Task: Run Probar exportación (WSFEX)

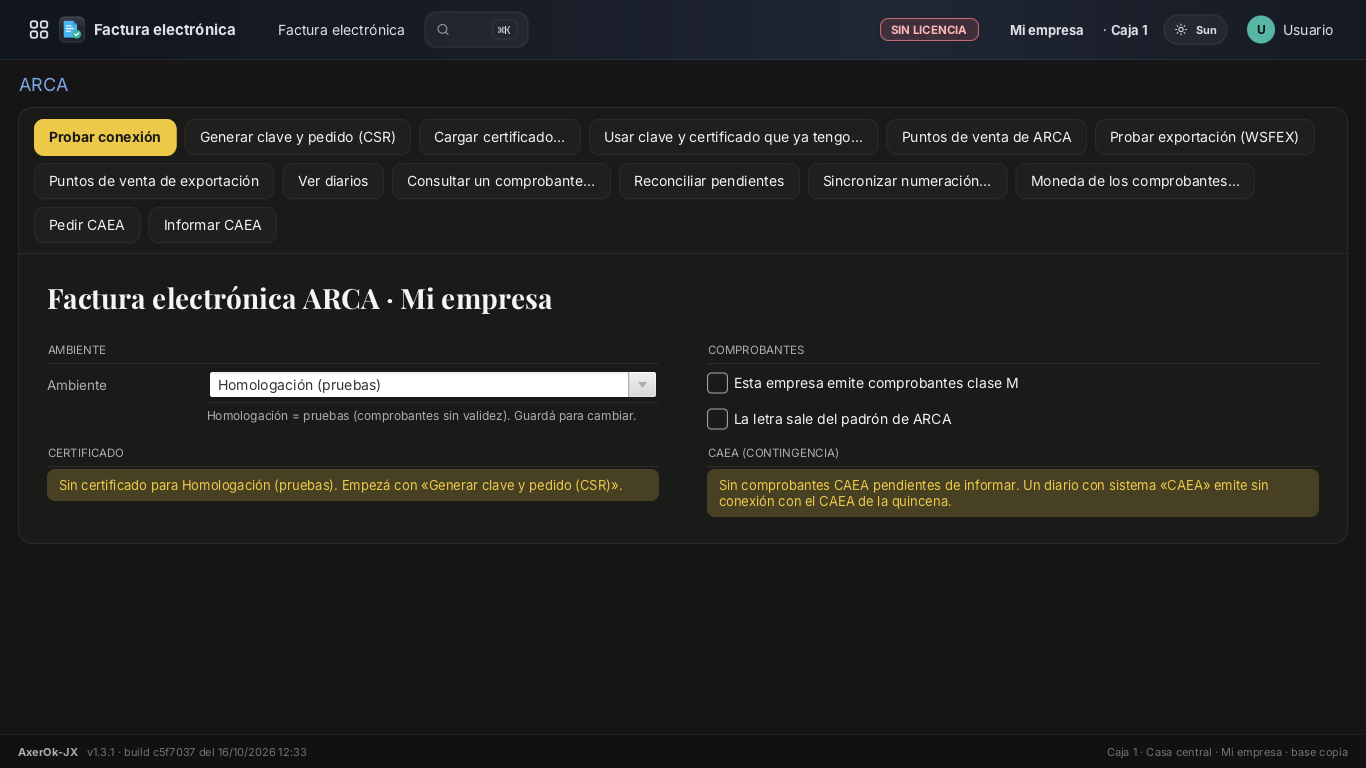Action: click(1204, 137)
